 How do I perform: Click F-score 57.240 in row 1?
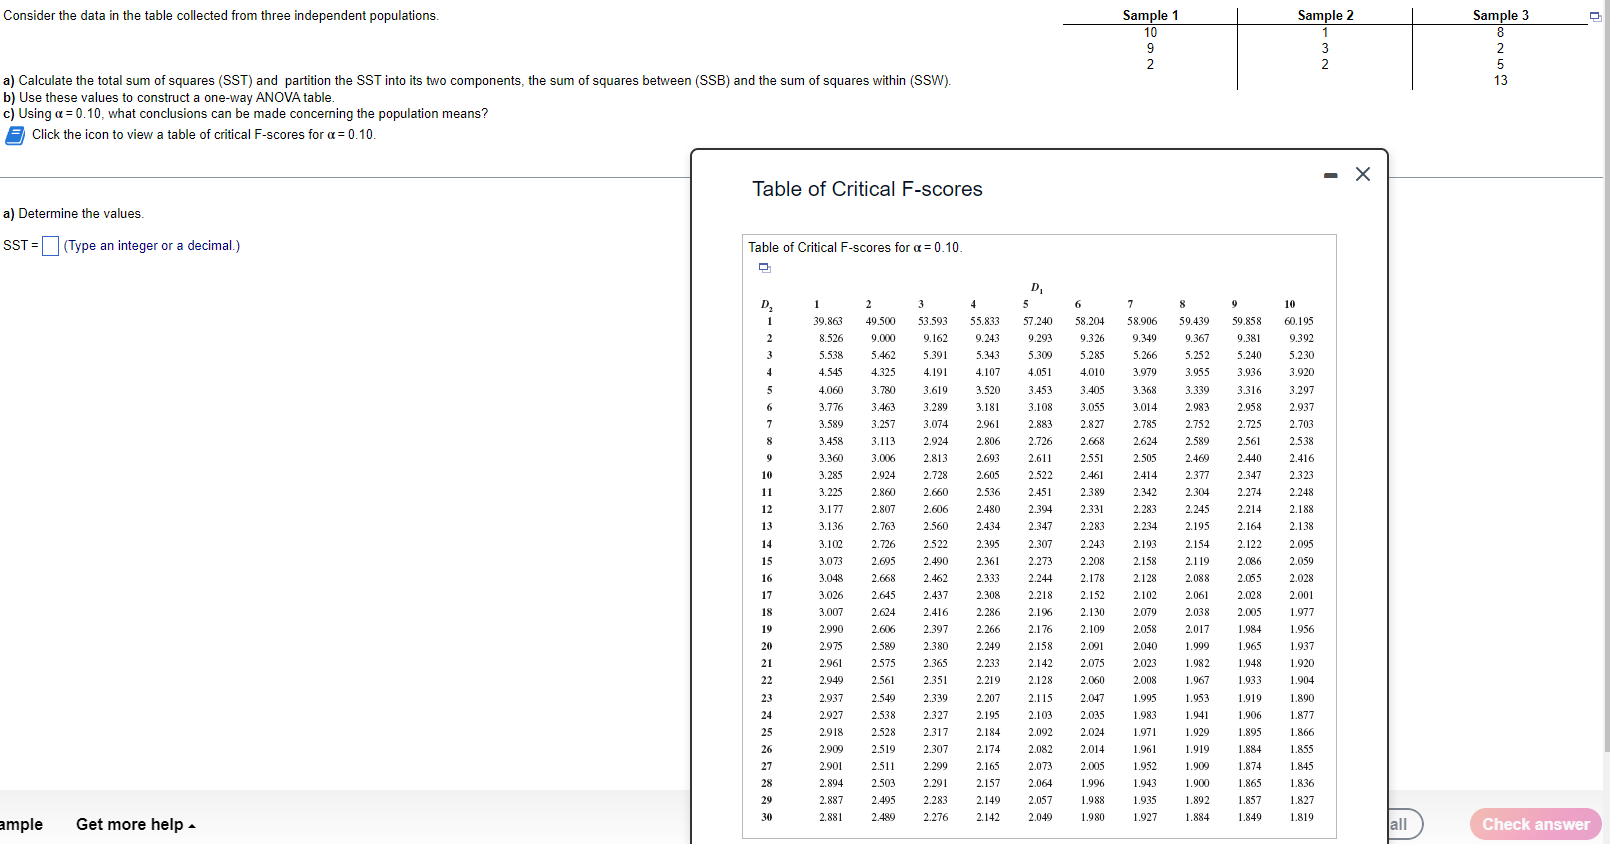pyautogui.click(x=1037, y=321)
